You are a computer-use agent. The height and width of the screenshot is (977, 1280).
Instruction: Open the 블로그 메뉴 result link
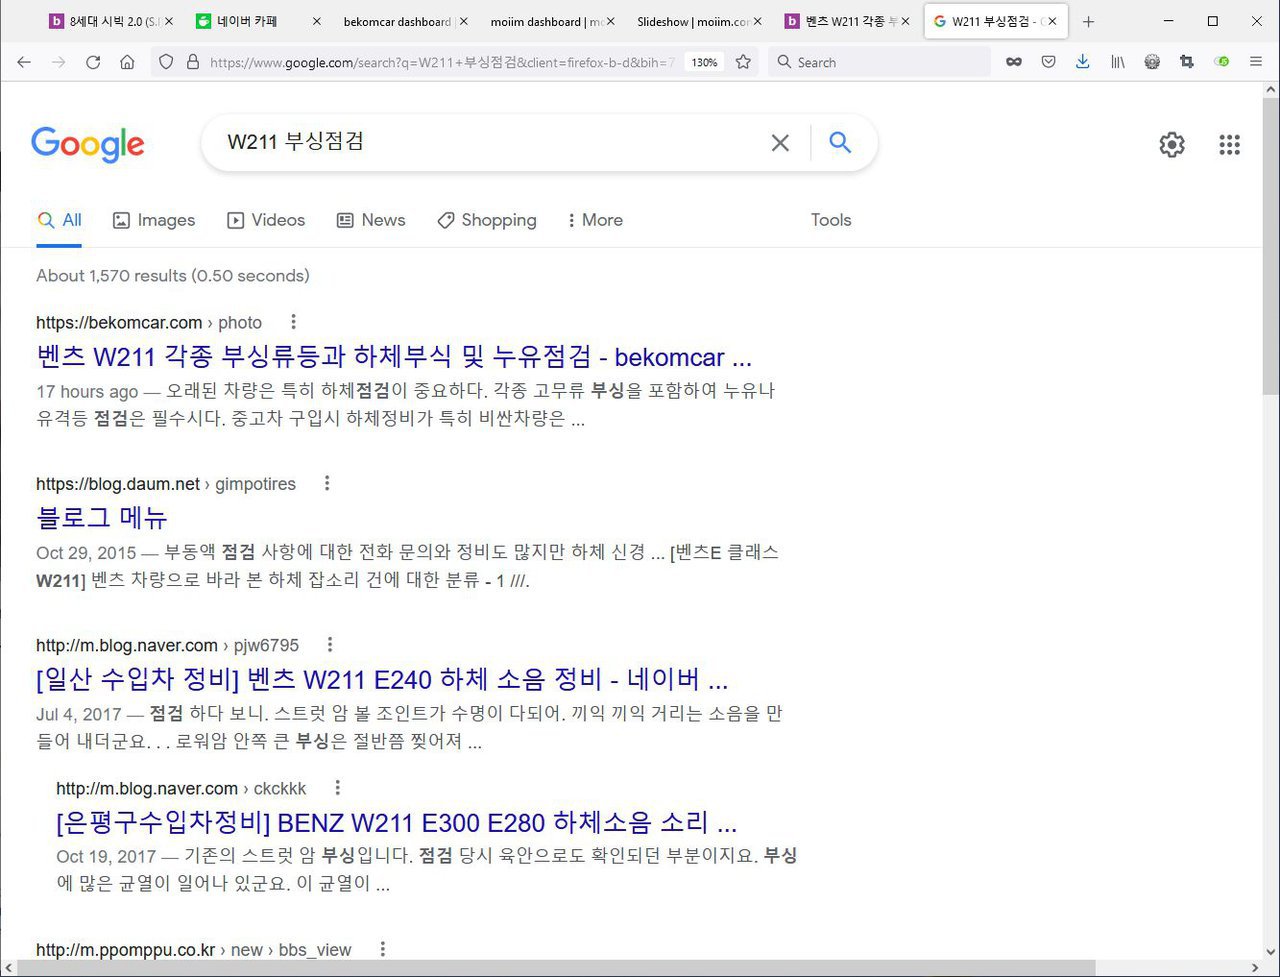click(102, 518)
